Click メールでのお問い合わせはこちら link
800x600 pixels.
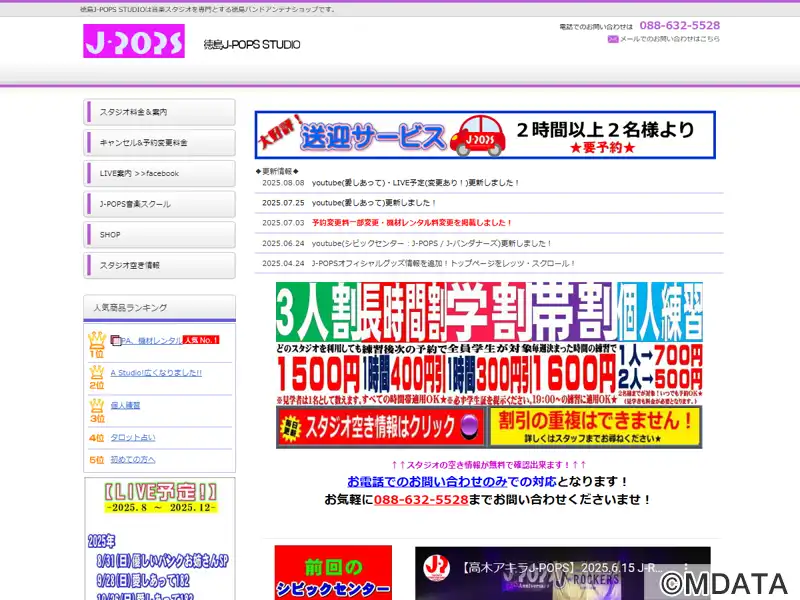[669, 39]
